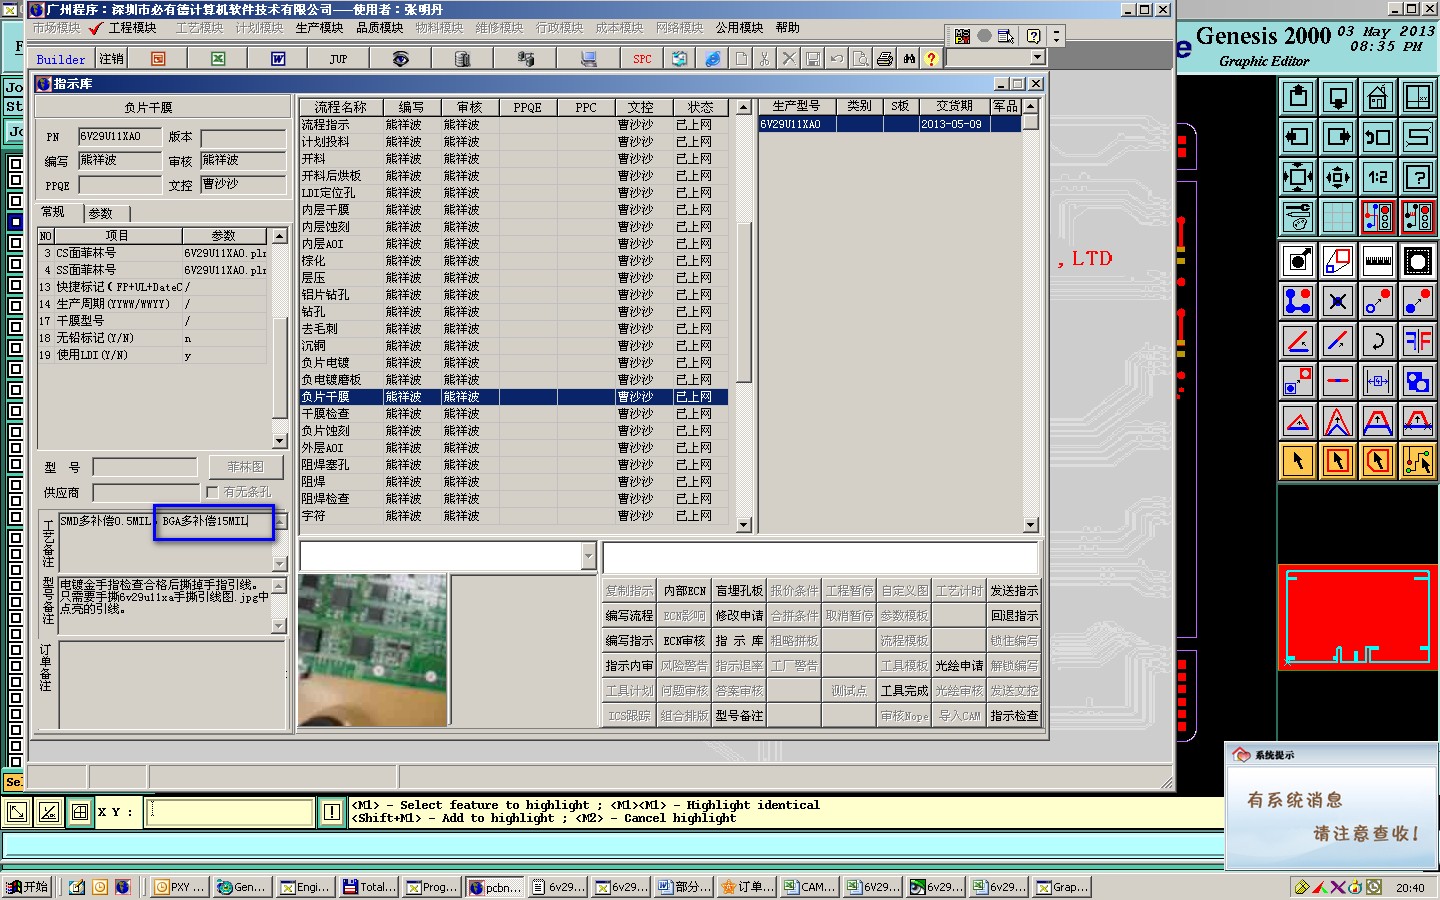Click the scissors cut icon in toolbar
Viewport: 1440px width, 900px height.
(x=765, y=59)
